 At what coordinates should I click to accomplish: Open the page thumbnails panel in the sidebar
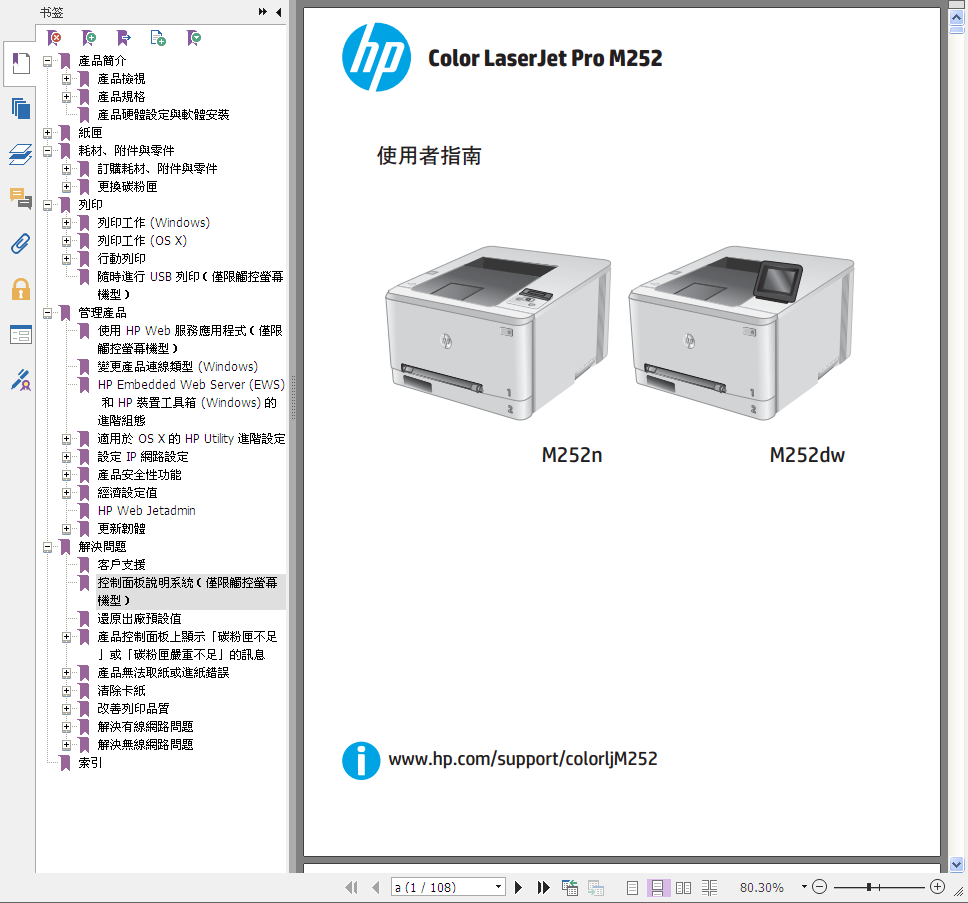point(20,109)
